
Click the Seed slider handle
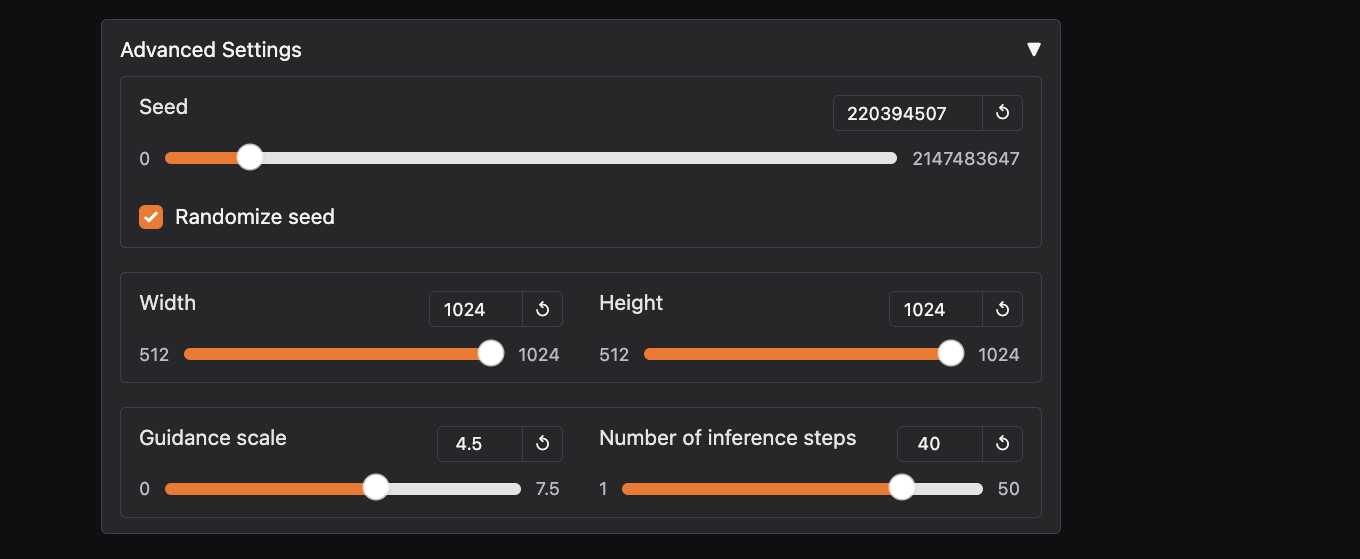point(250,157)
